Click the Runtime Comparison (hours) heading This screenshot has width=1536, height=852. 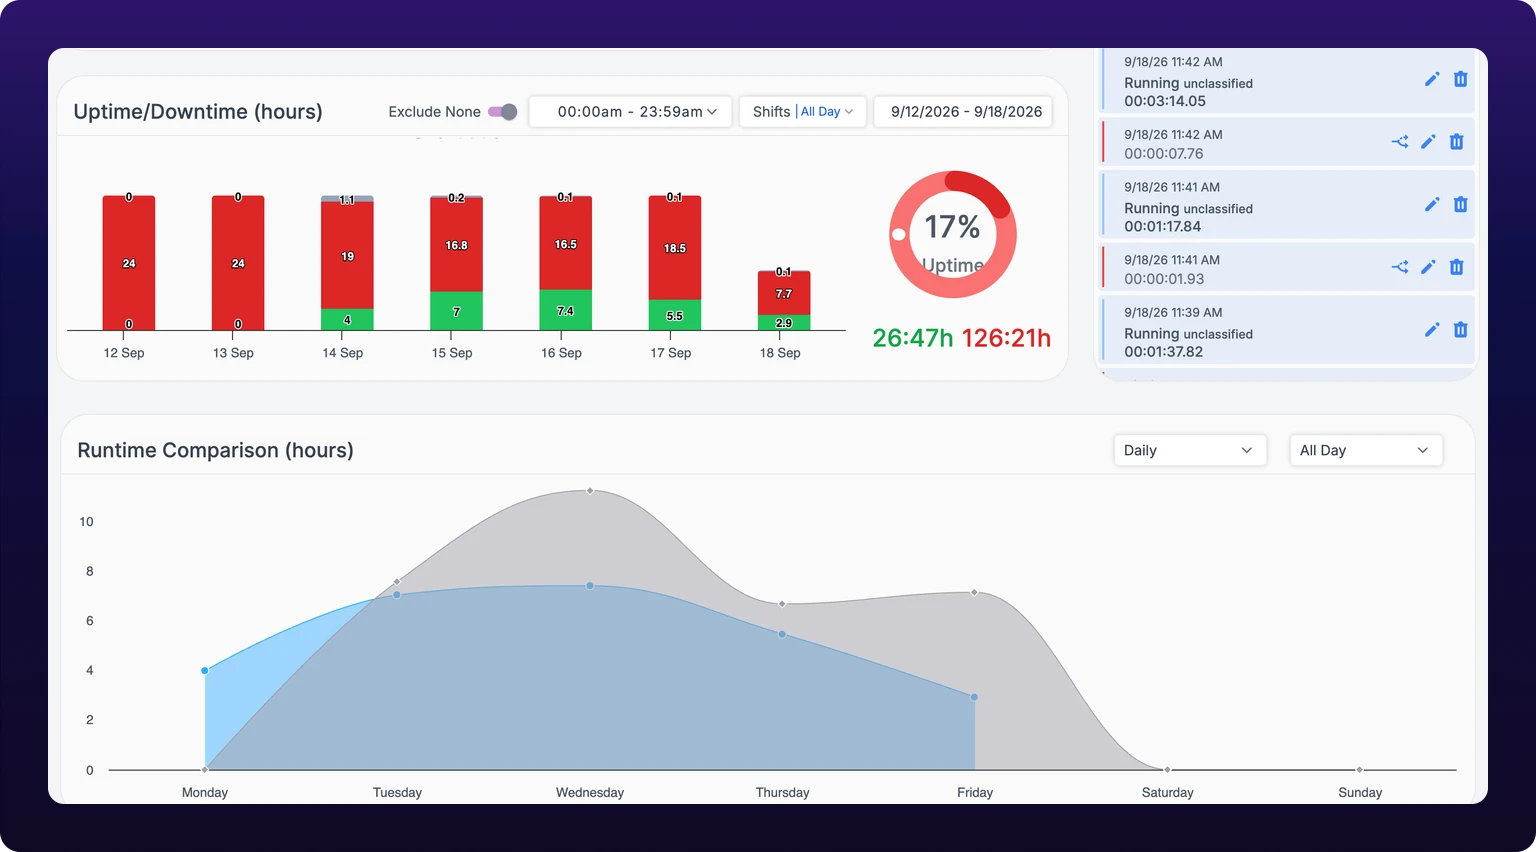point(215,450)
